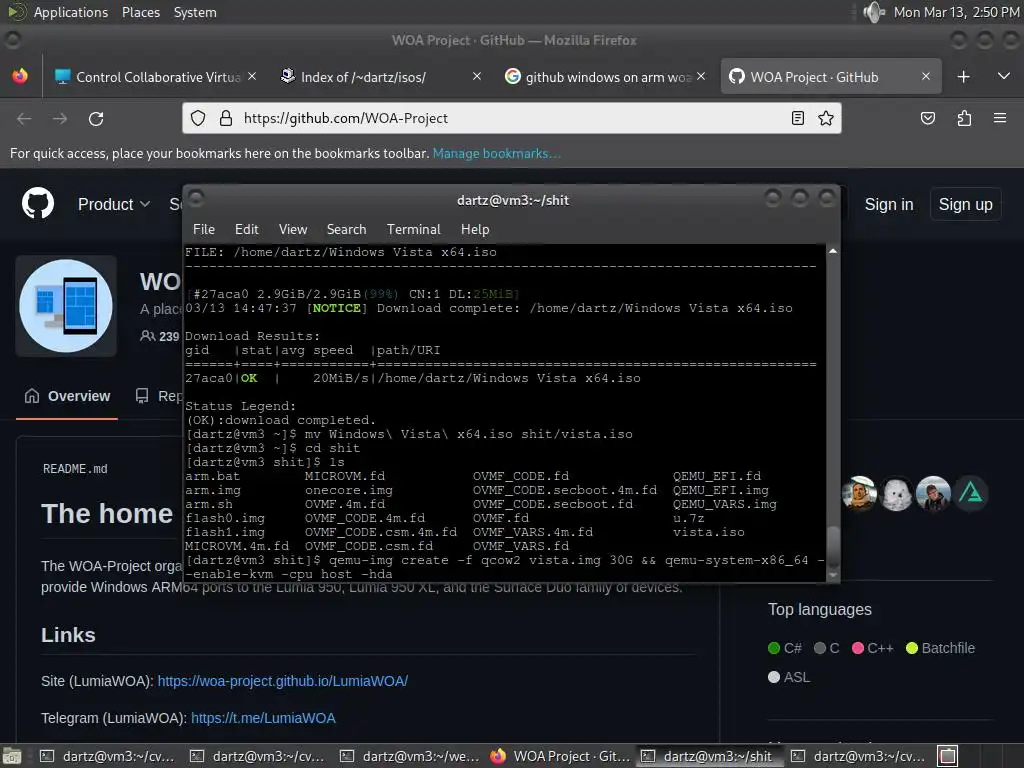The image size is (1024, 768).
Task: Open the green triangle logo member avatar
Action: [x=970, y=493]
